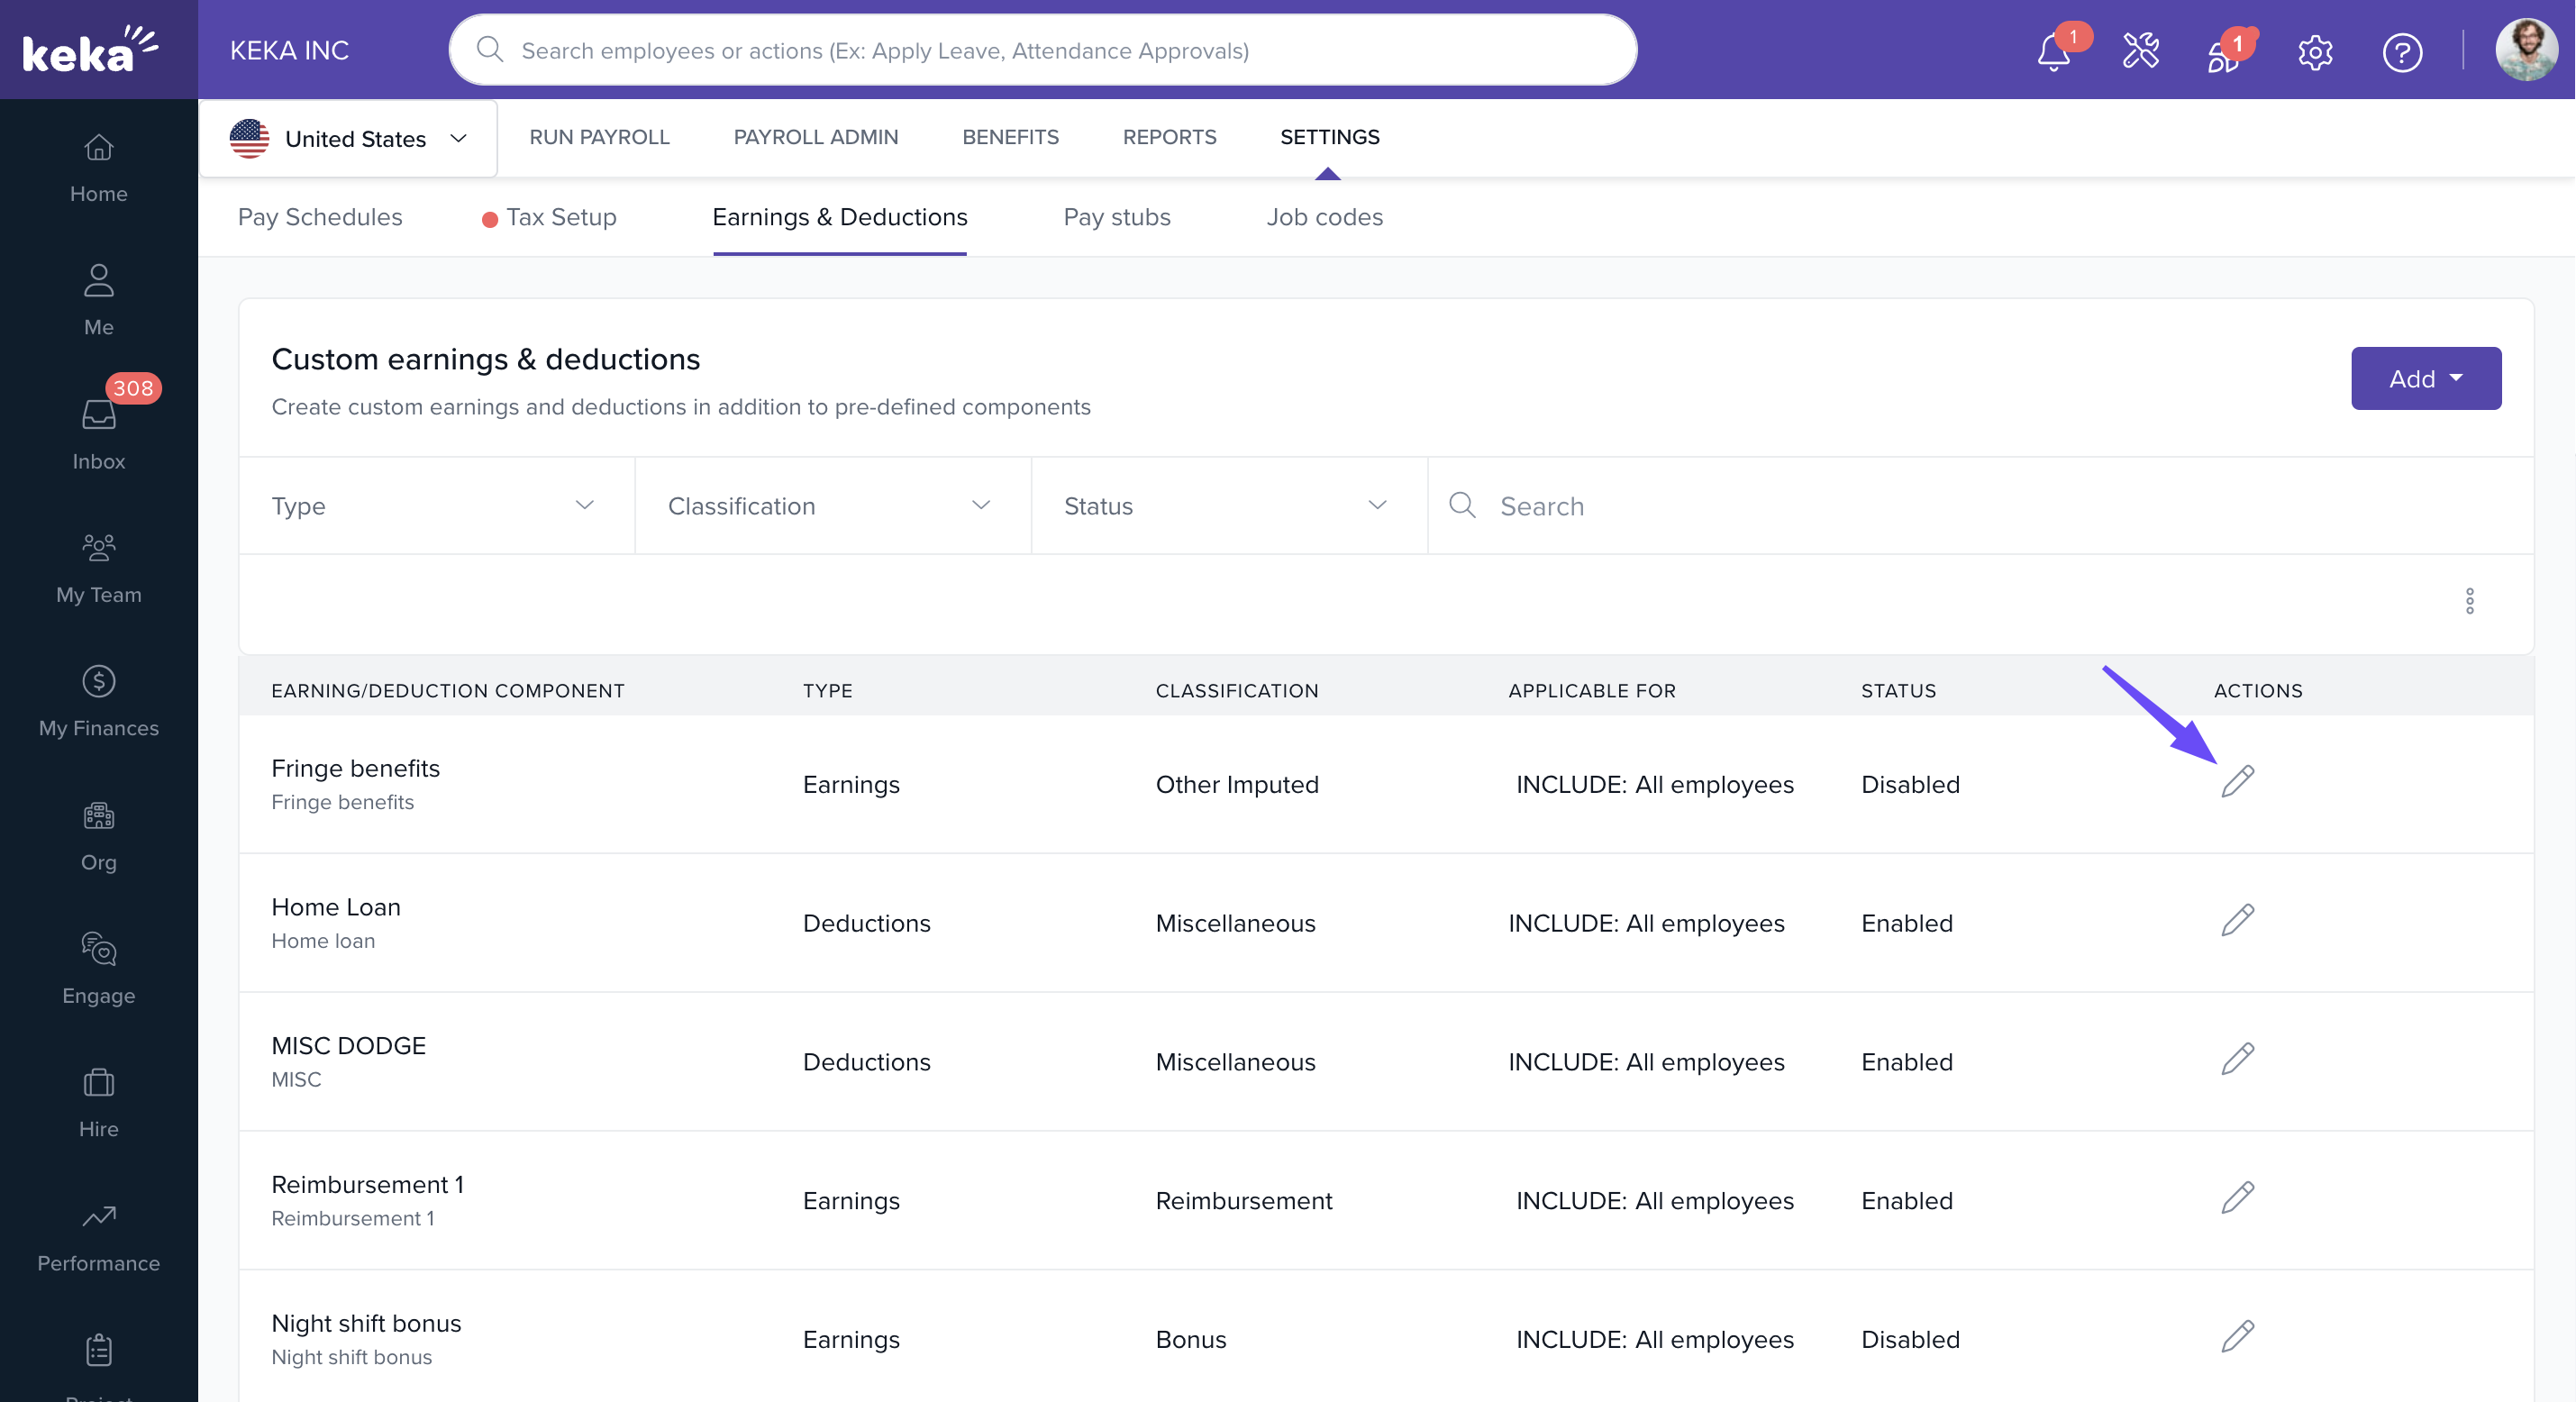Image resolution: width=2576 pixels, height=1402 pixels.
Task: Edit the MISC DODGE deduction
Action: (x=2237, y=1059)
